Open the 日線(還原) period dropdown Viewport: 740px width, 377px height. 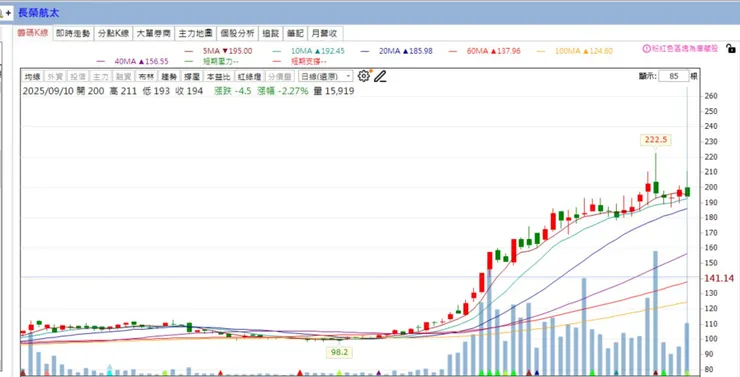coord(326,76)
